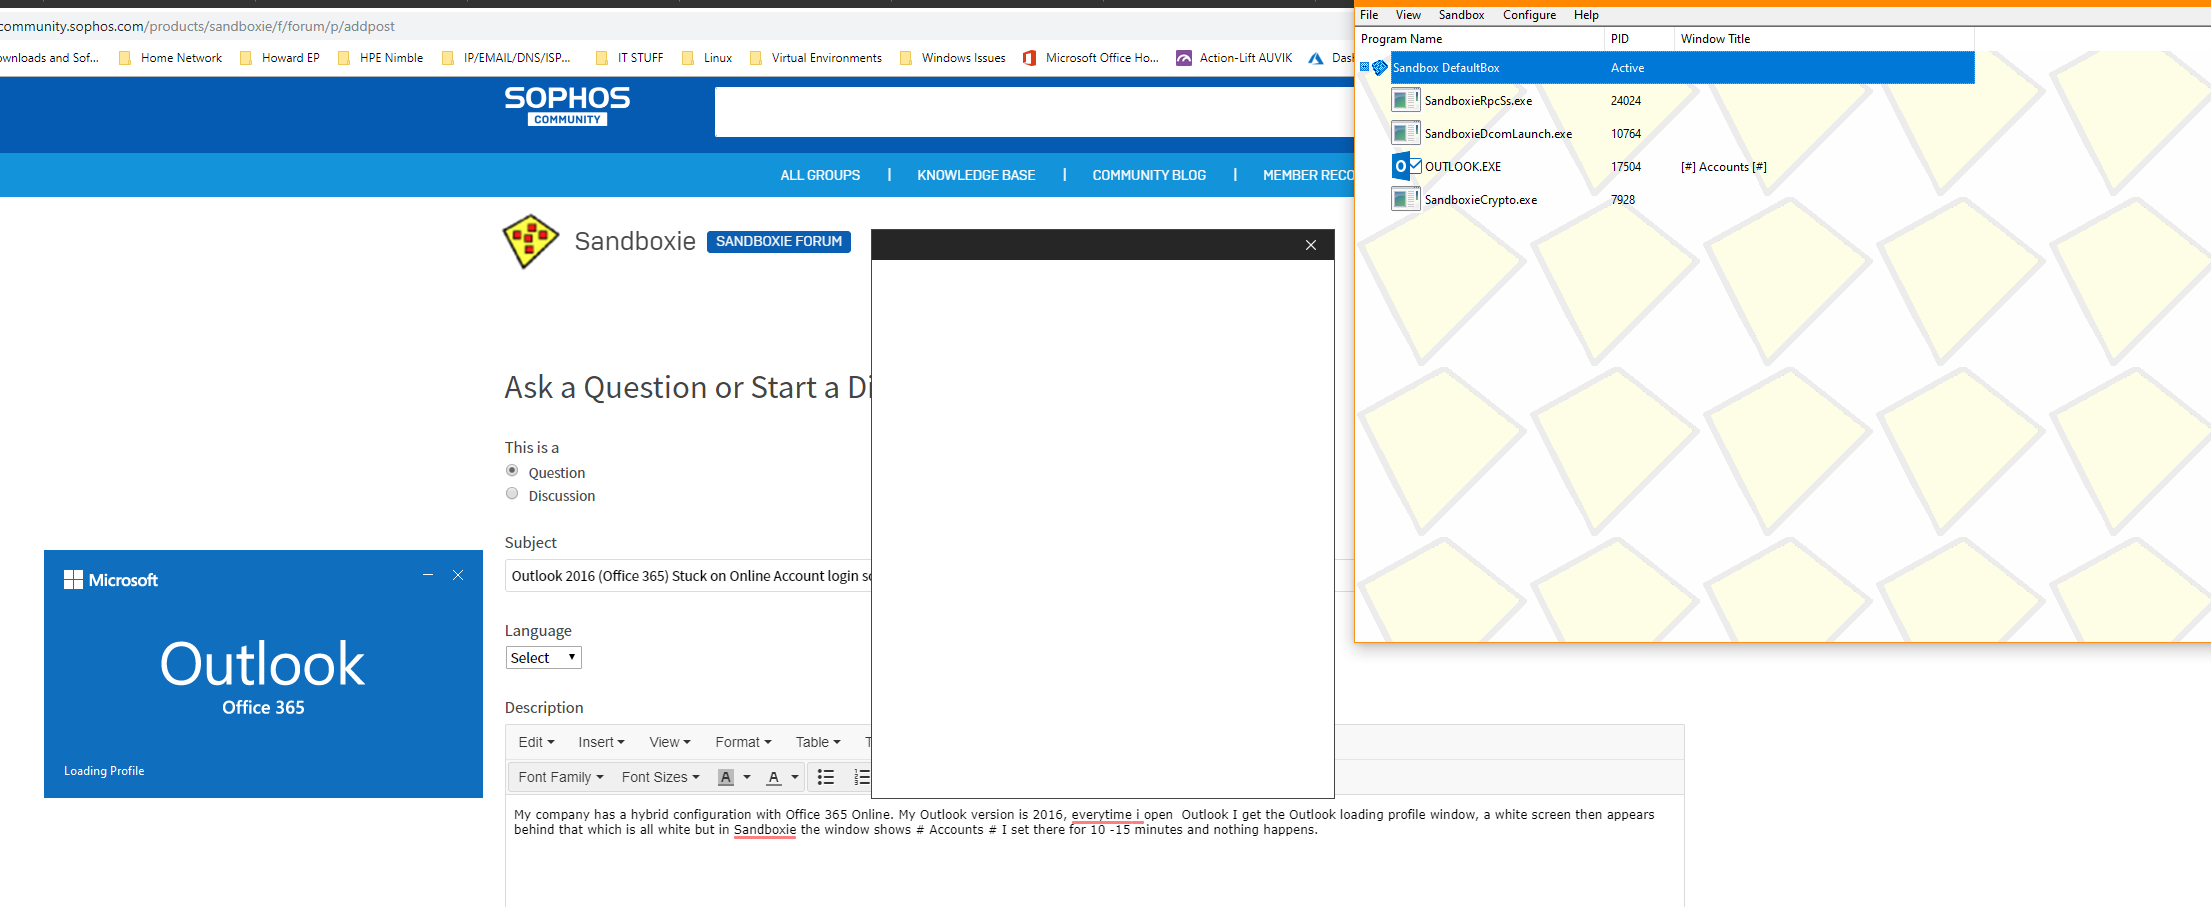The width and height of the screenshot is (2211, 907).
Task: Click the Sophos Community logo
Action: [x=567, y=106]
